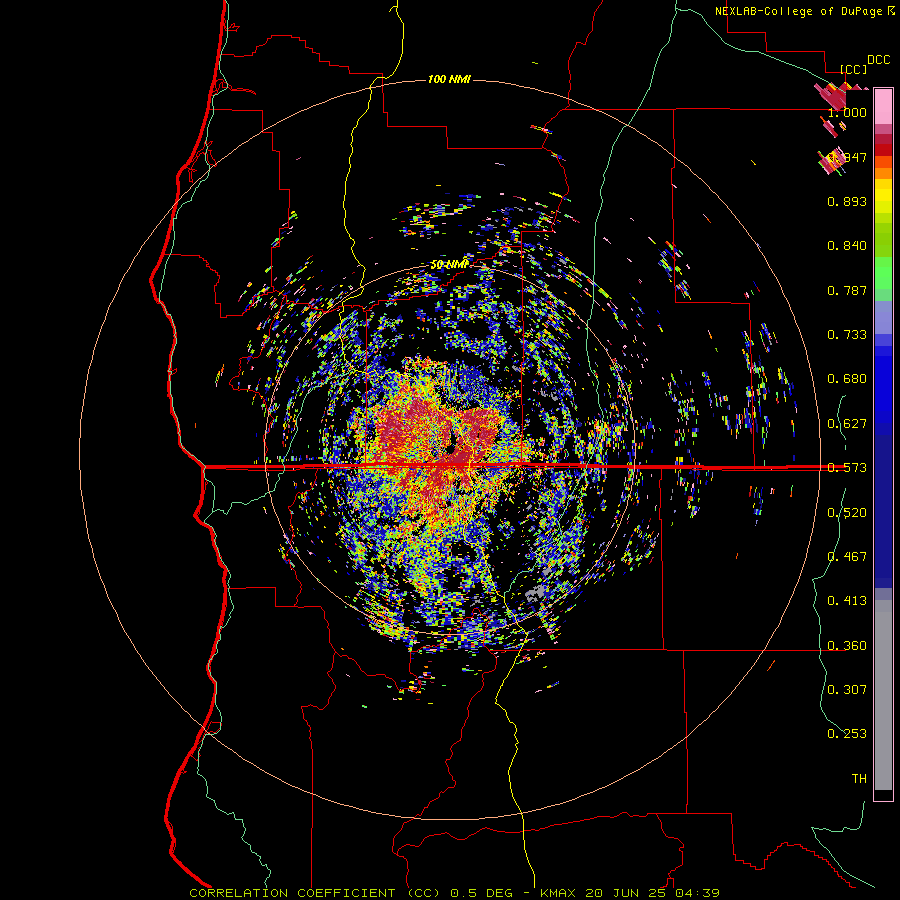The width and height of the screenshot is (900, 900).
Task: Click the 0.360 legend value
Action: tap(847, 646)
